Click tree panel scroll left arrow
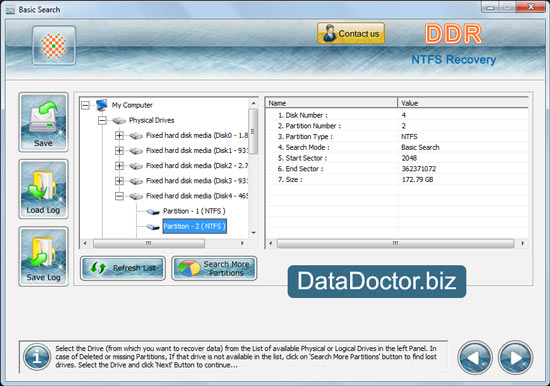 tap(85, 243)
